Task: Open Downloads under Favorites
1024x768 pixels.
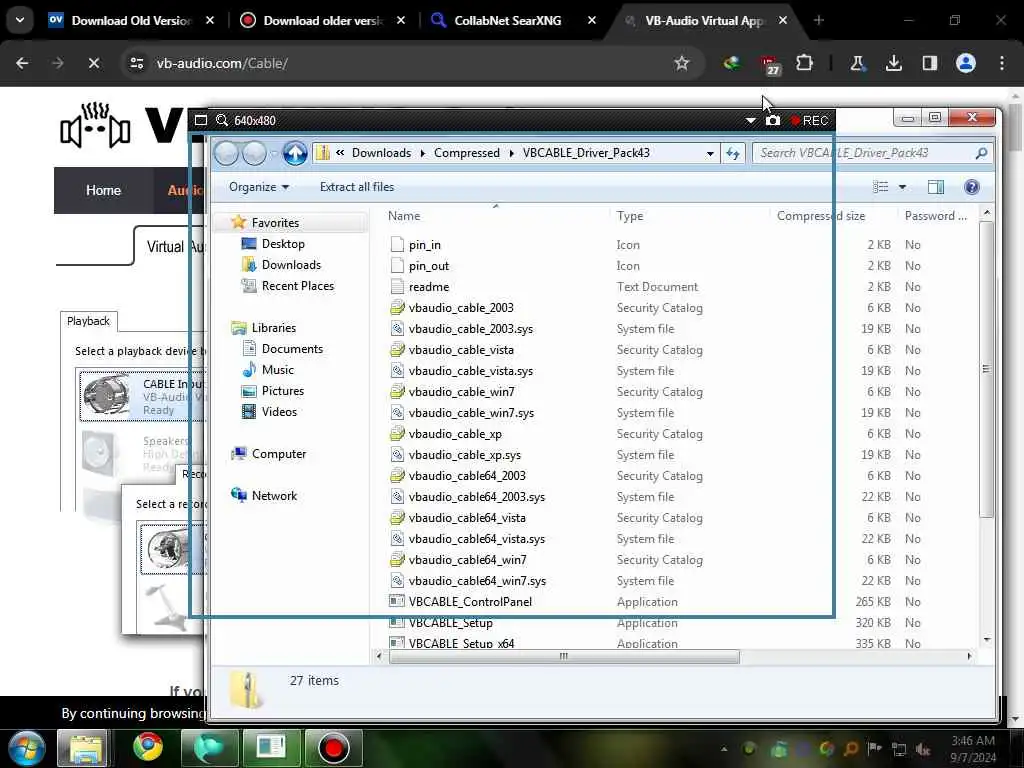Action: 291,264
